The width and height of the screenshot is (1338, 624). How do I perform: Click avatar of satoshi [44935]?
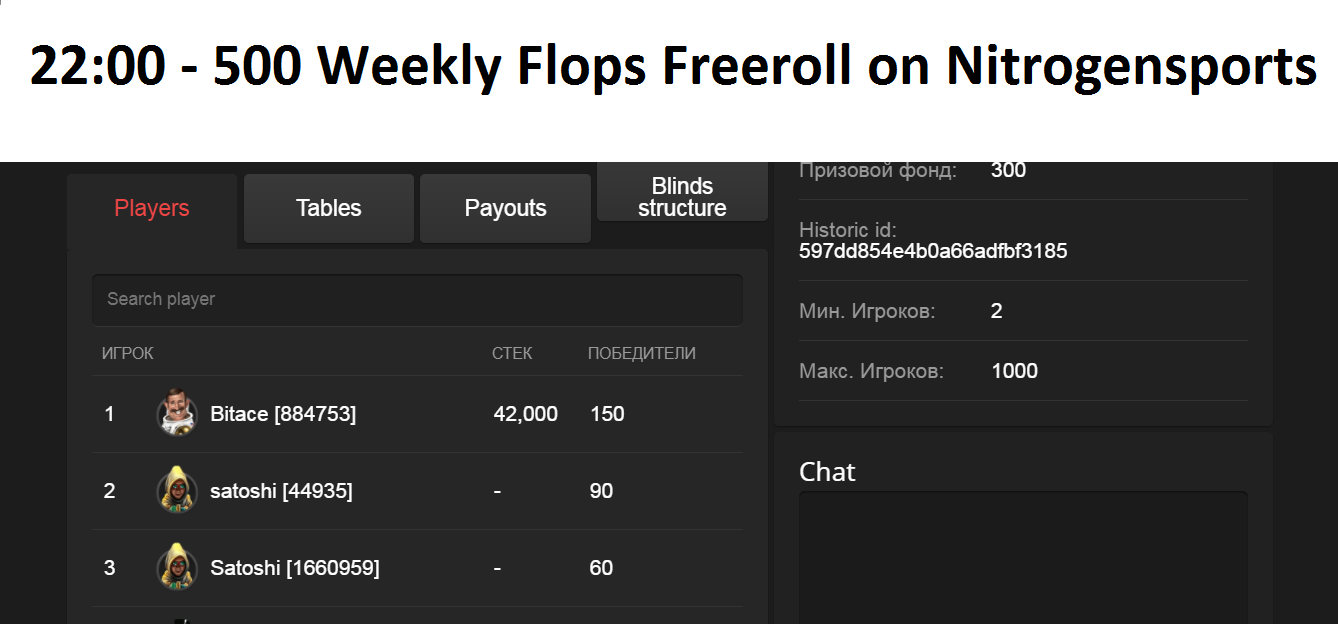coord(177,490)
